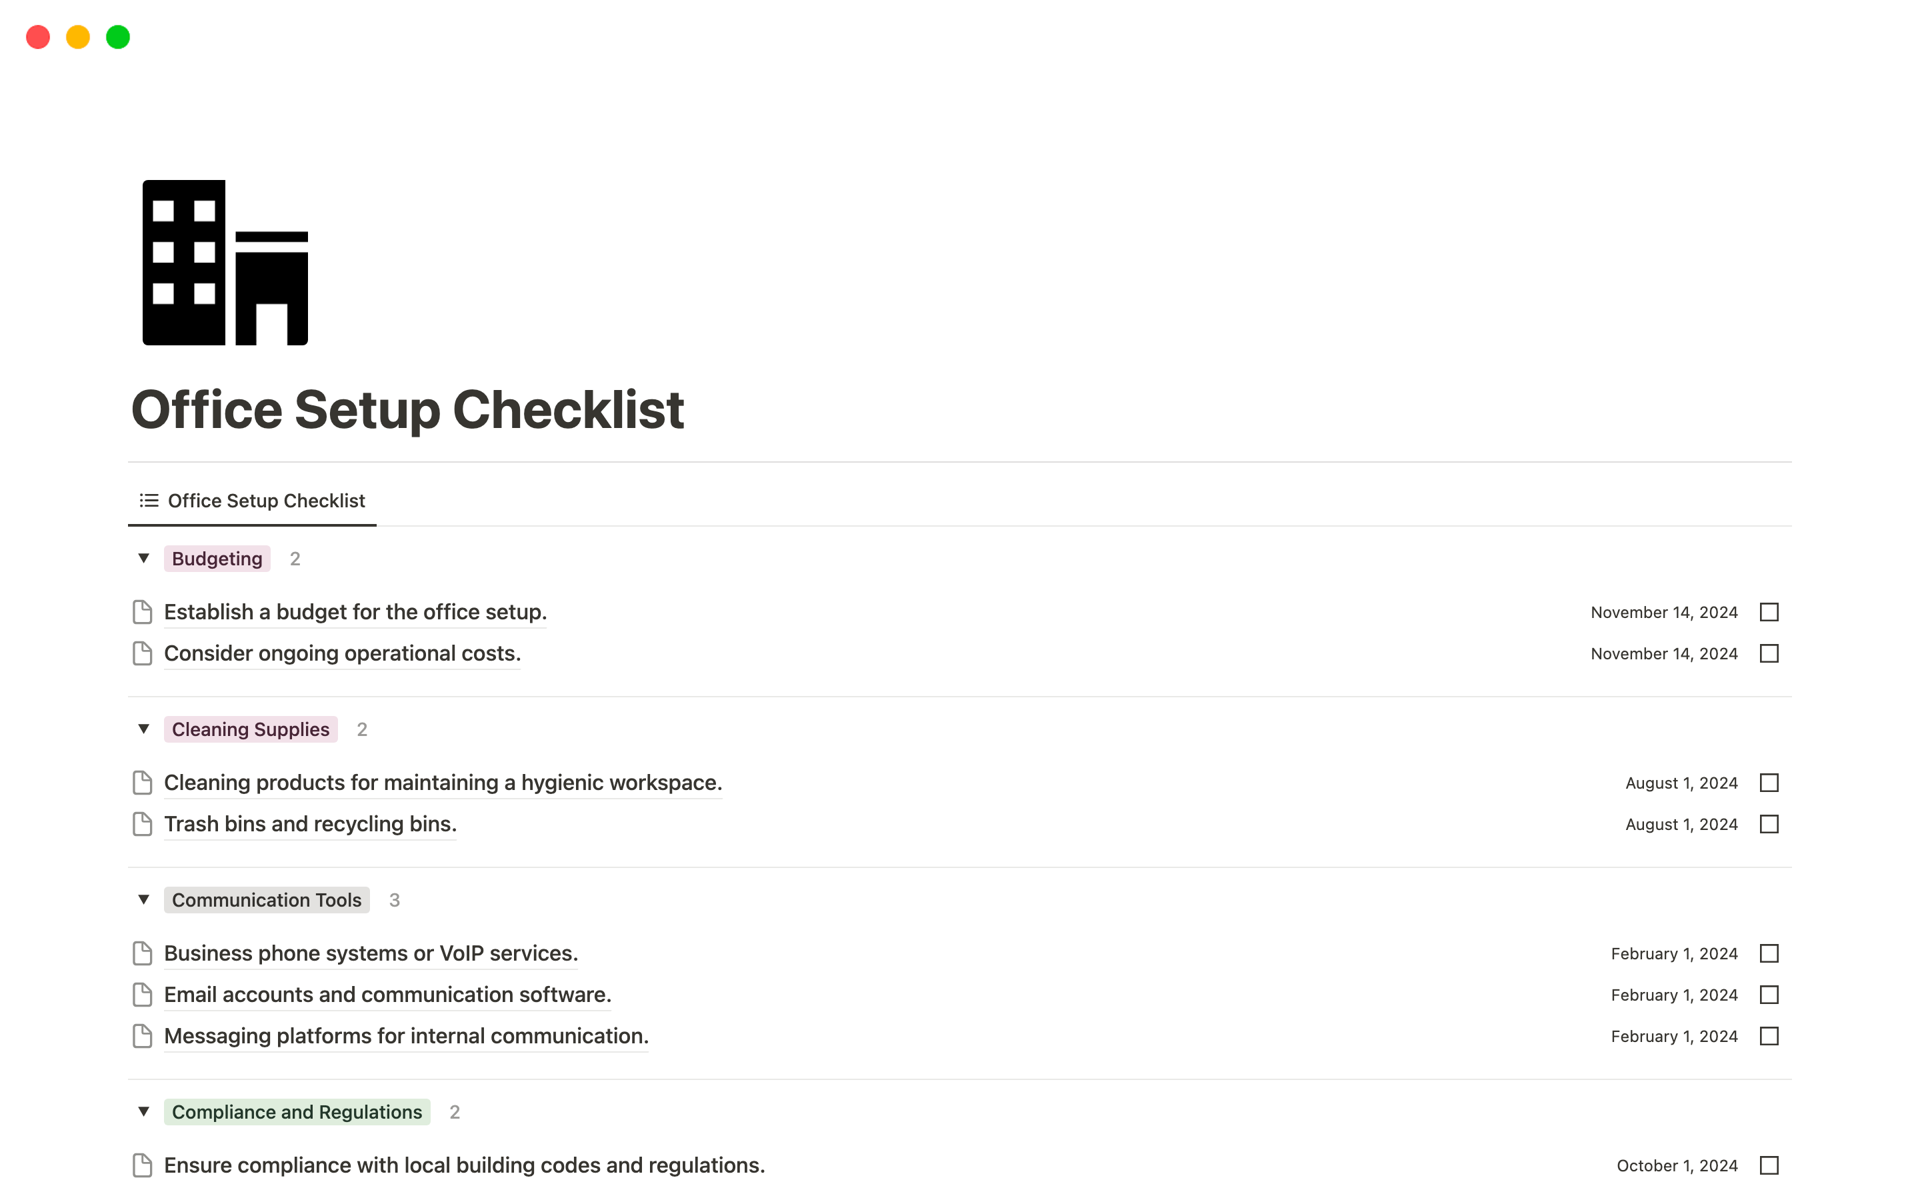Open page icon next to 'Cleaning products' item

(x=141, y=783)
